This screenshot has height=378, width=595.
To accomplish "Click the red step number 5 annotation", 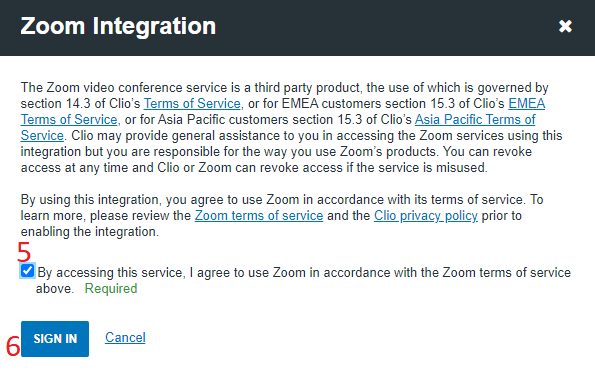I will pyautogui.click(x=24, y=252).
